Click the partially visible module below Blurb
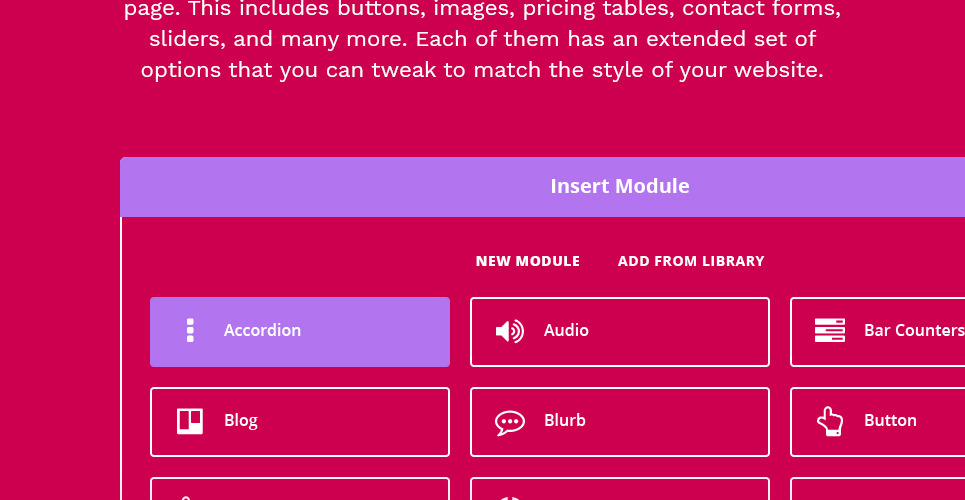Screen dimensions: 965x500 coord(619,489)
